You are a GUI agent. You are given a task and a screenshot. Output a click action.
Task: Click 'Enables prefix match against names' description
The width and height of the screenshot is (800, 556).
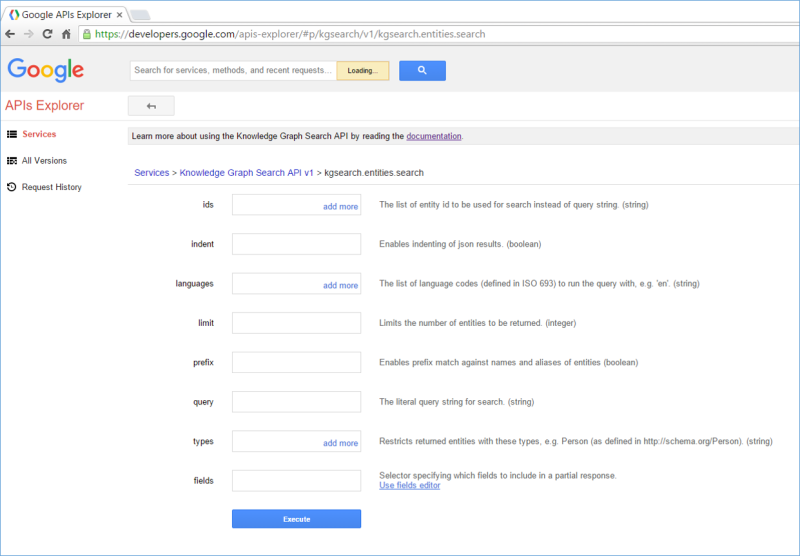click(x=509, y=363)
